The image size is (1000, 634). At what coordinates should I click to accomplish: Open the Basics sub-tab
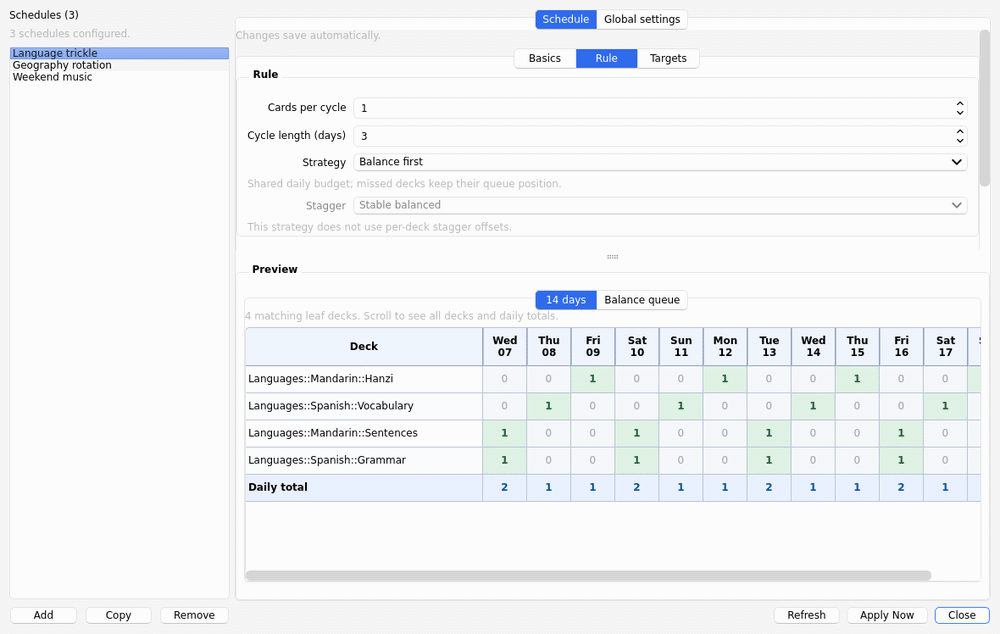point(545,58)
